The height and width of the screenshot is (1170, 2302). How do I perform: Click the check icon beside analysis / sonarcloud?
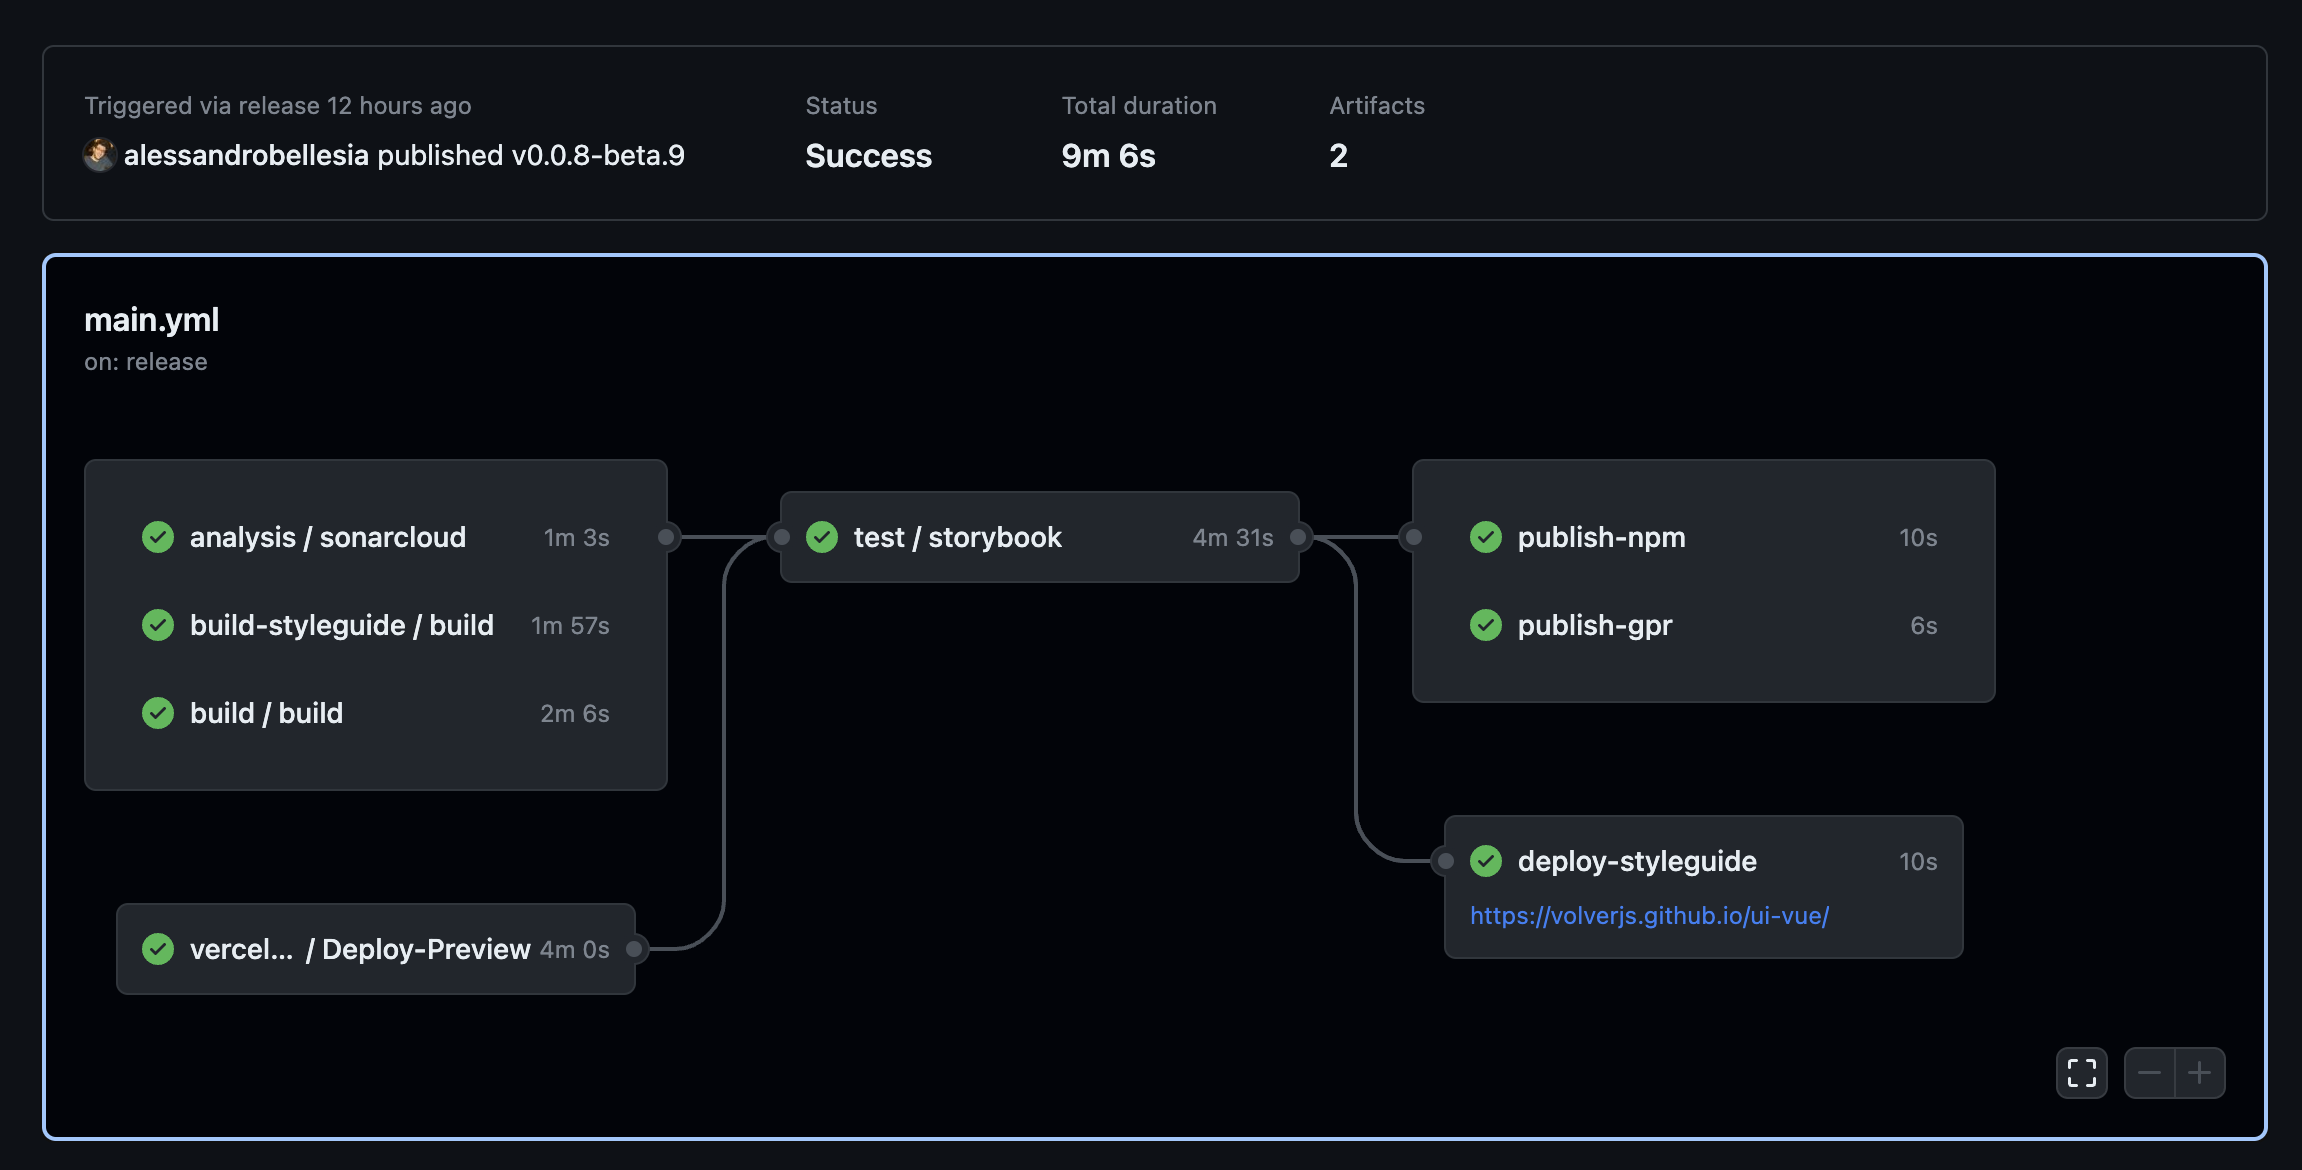point(157,537)
